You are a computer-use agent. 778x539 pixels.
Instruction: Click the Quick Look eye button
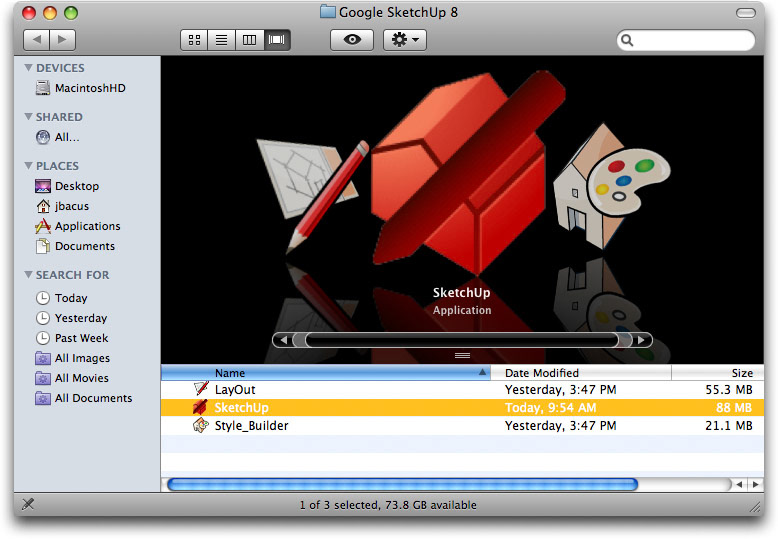(x=352, y=40)
